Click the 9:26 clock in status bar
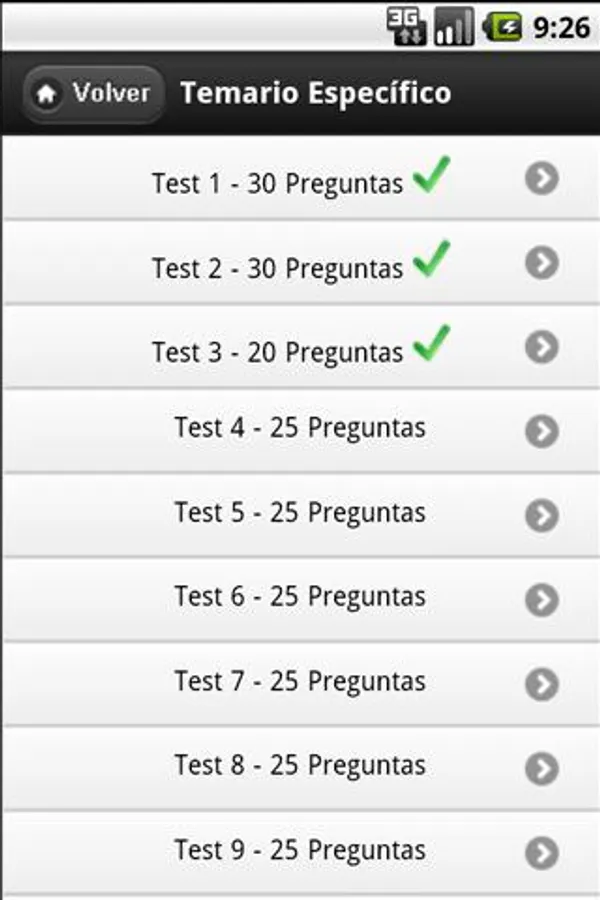This screenshot has height=900, width=600. click(561, 27)
